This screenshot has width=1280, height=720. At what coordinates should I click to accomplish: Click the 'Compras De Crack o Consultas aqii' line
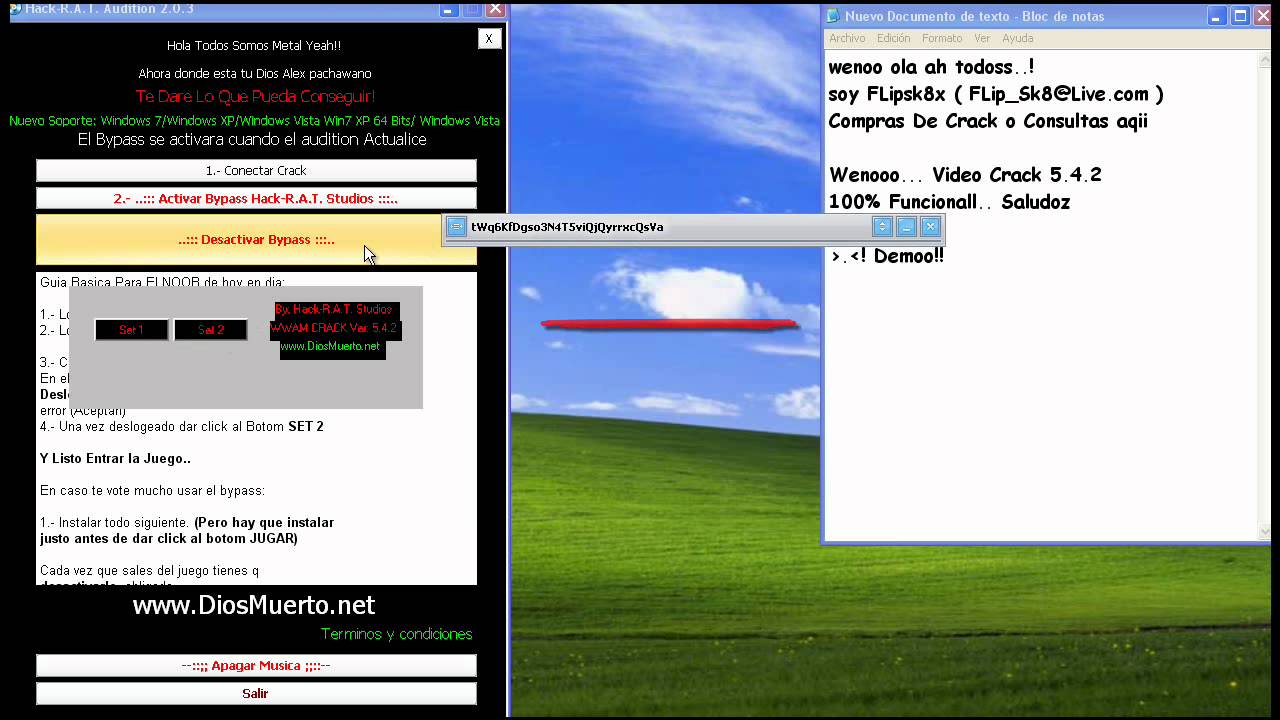click(988, 121)
